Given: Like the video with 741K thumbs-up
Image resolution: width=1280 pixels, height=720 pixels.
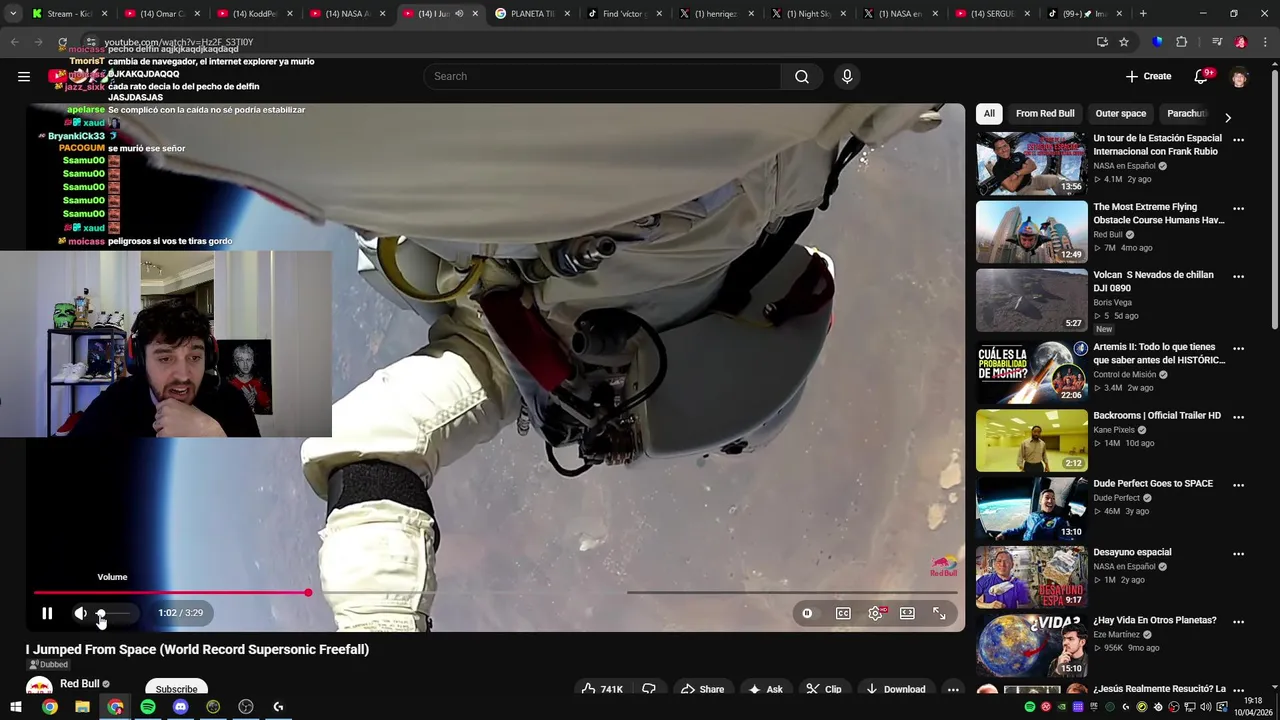Looking at the screenshot, I should (602, 689).
